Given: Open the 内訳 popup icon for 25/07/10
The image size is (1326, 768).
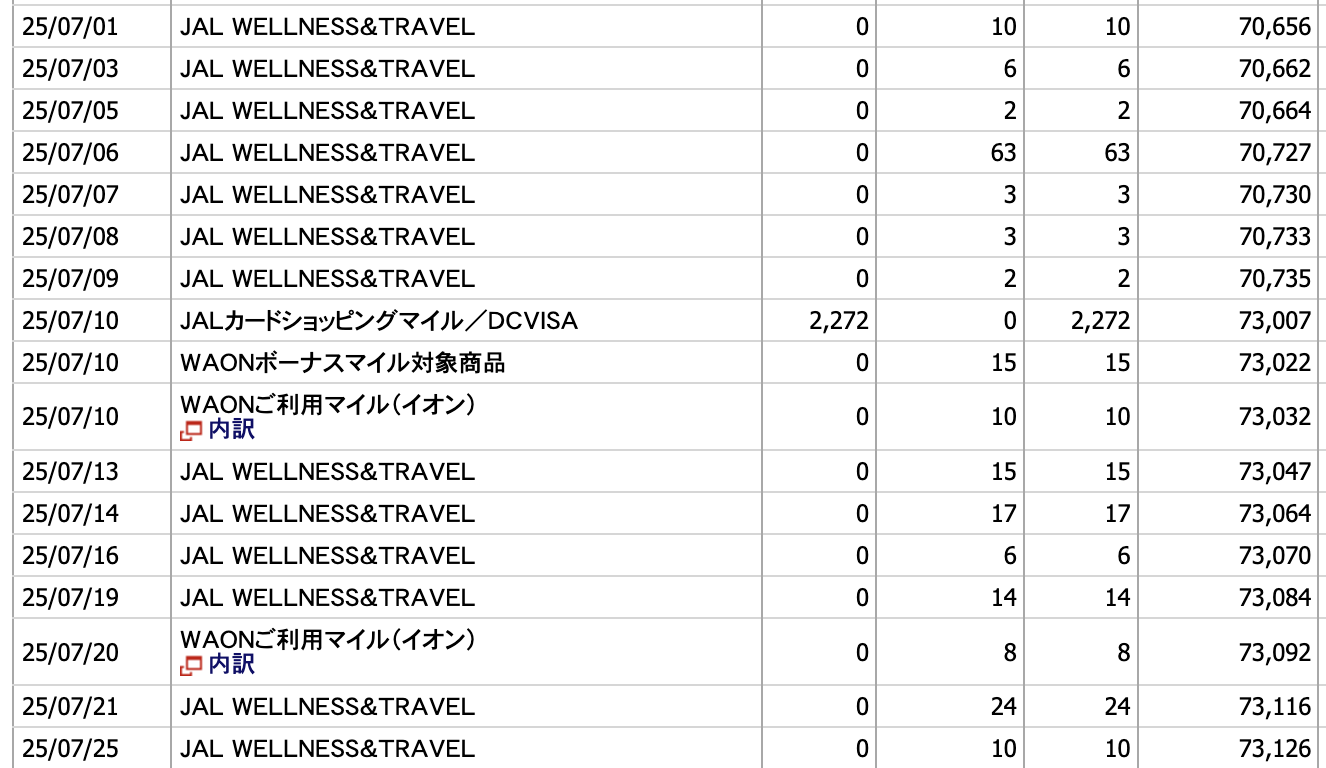Looking at the screenshot, I should (190, 432).
